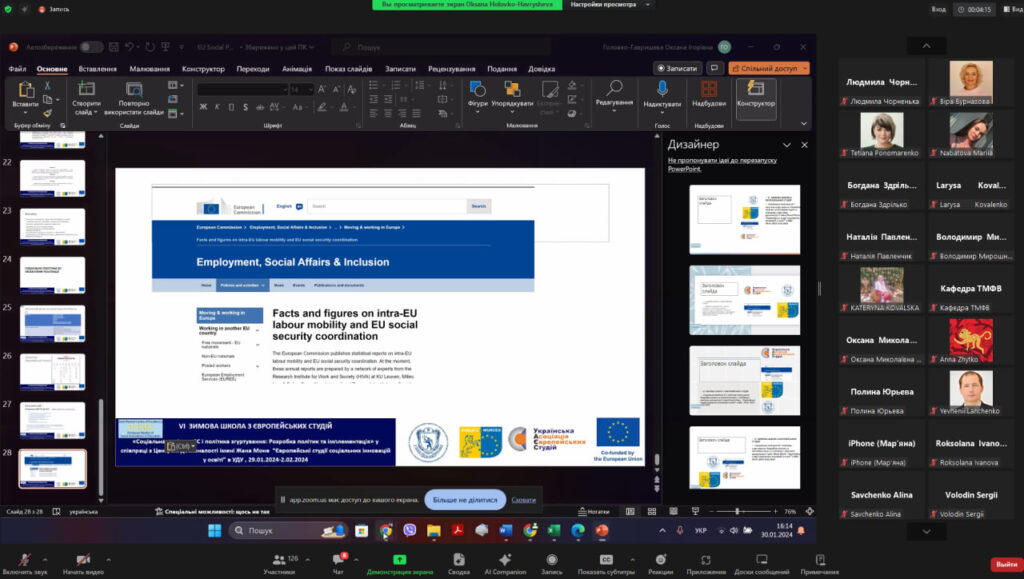Open the Designer pane options chevron
This screenshot has width=1024, height=579.
click(787, 145)
